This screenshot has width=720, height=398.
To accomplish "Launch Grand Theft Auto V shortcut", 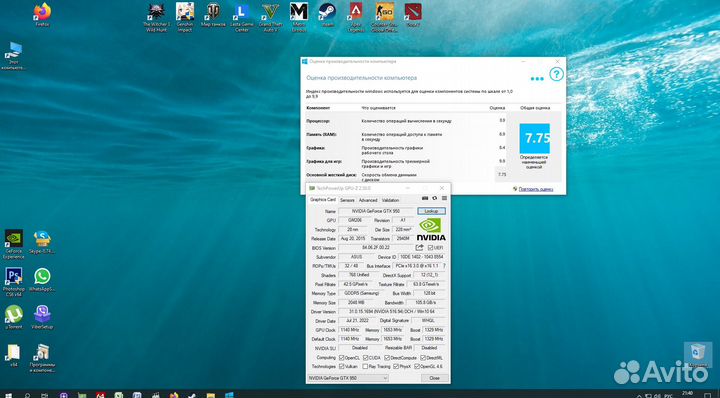I will coord(270,17).
